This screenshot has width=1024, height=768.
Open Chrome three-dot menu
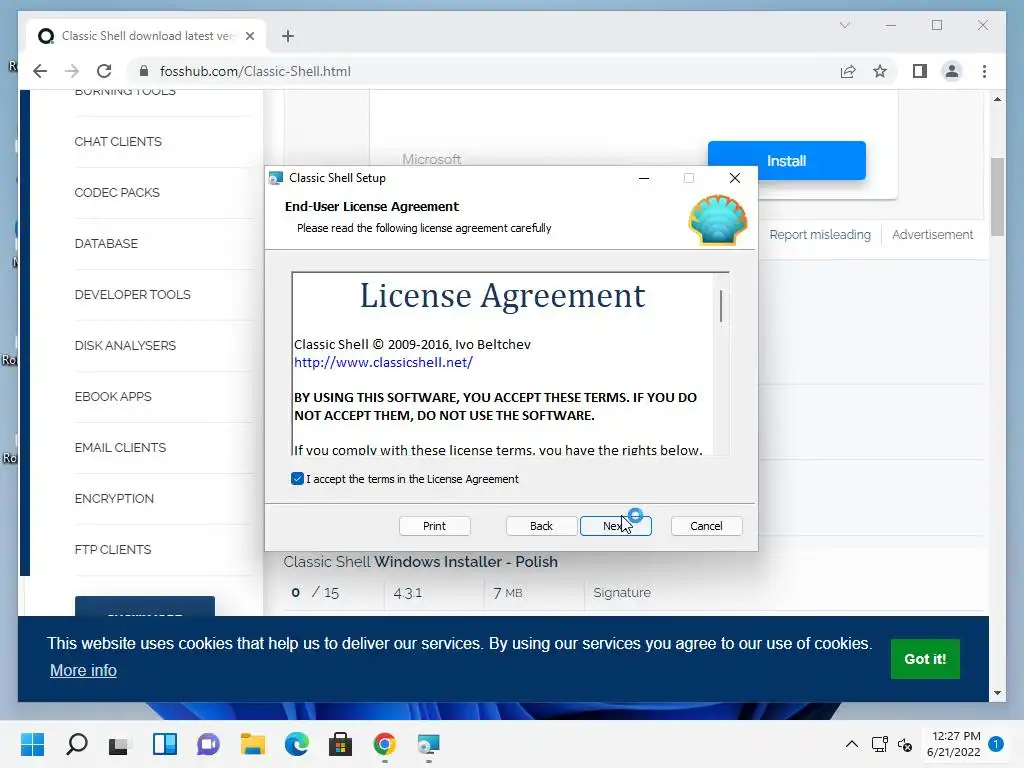point(984,71)
